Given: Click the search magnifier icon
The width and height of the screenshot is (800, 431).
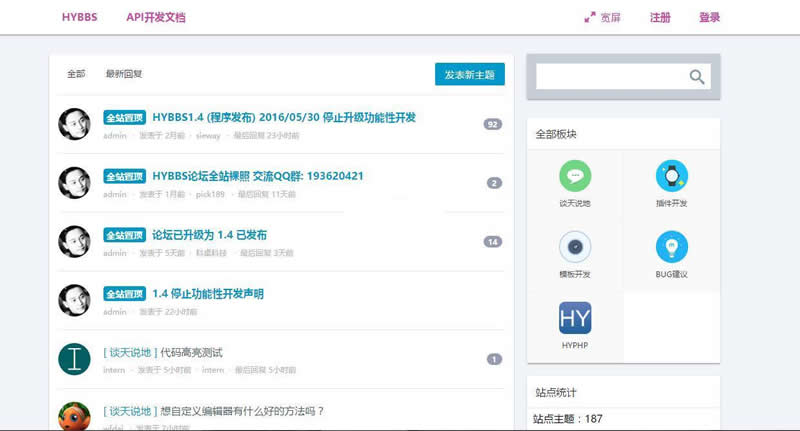Looking at the screenshot, I should pos(697,77).
